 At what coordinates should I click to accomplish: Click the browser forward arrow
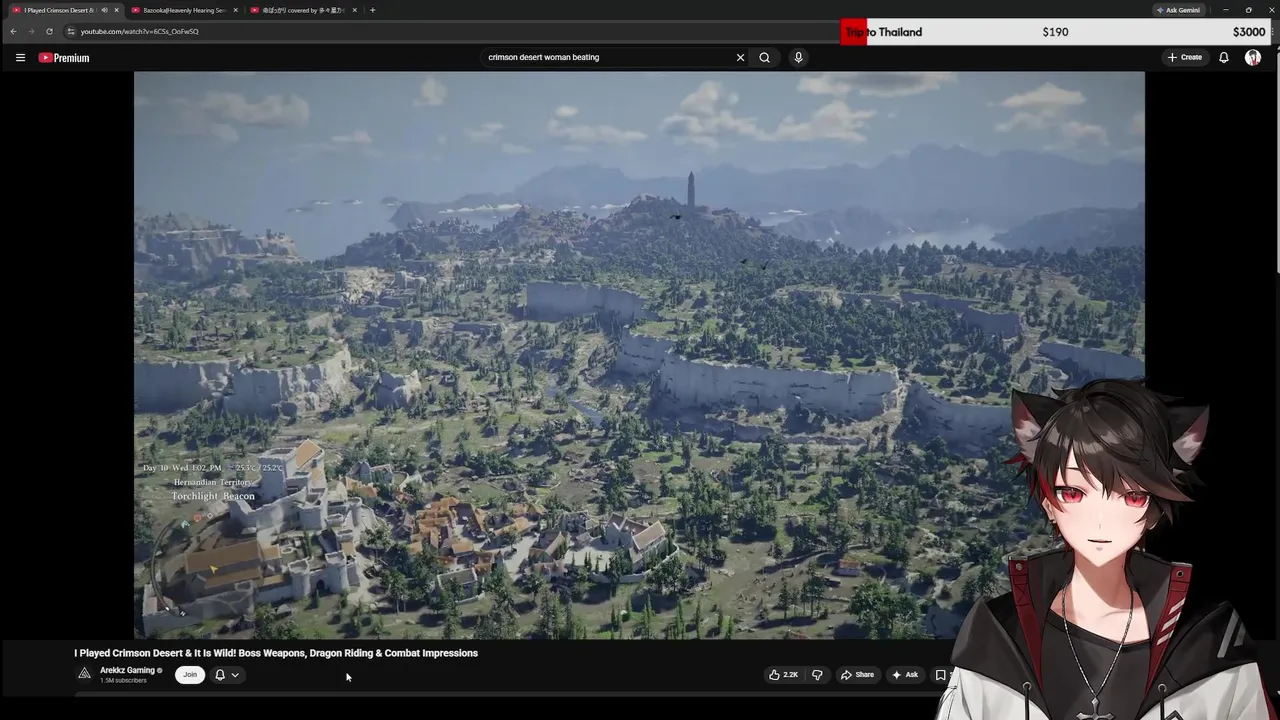pos(31,31)
